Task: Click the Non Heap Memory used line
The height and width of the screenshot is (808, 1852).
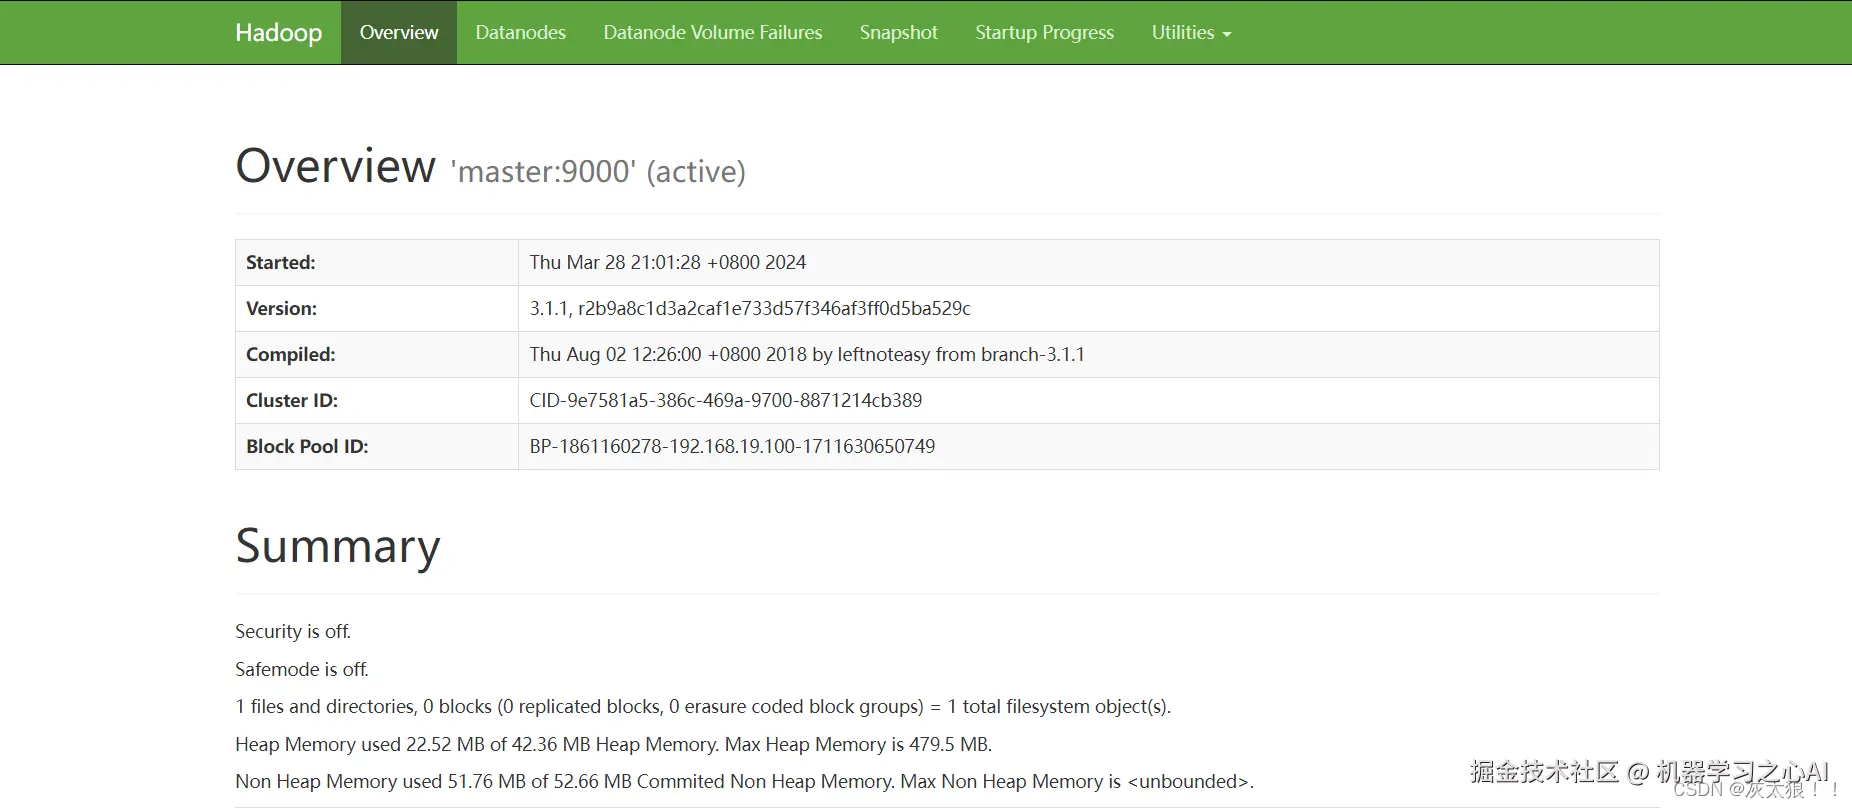Action: (x=744, y=781)
